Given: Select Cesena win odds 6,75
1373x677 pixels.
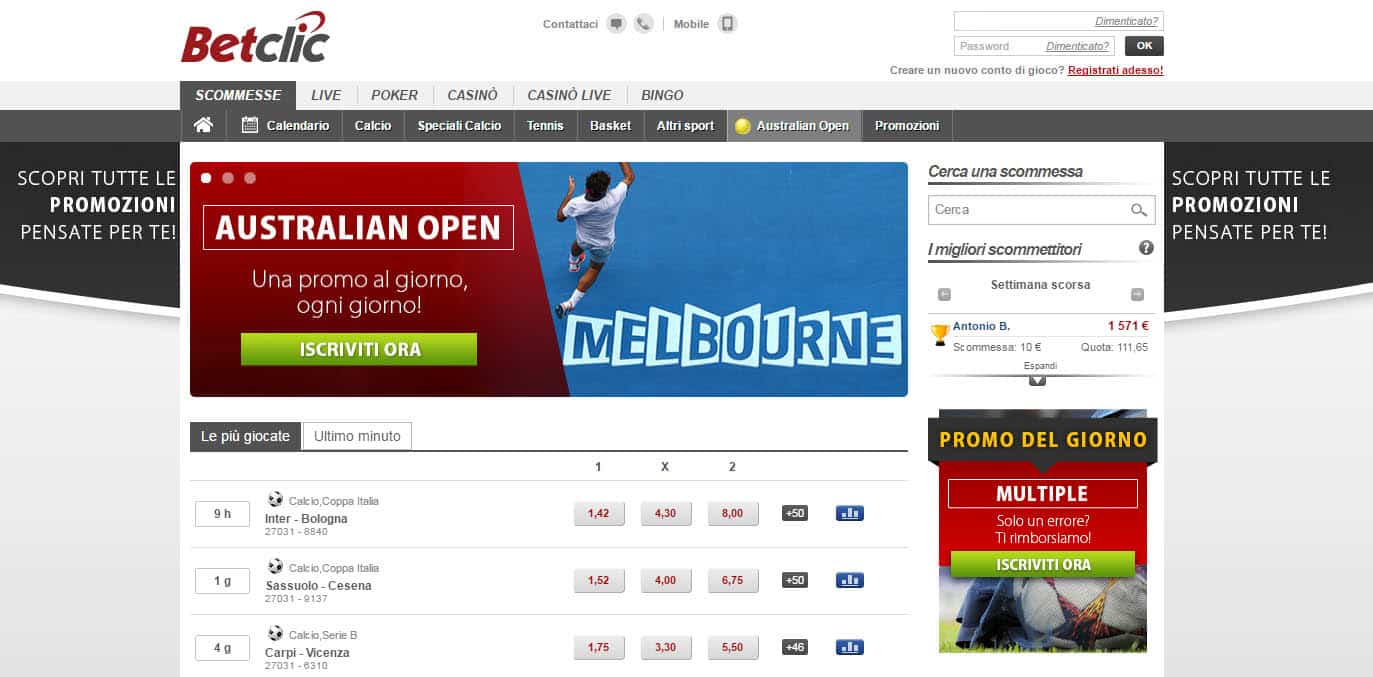Looking at the screenshot, I should pos(733,581).
